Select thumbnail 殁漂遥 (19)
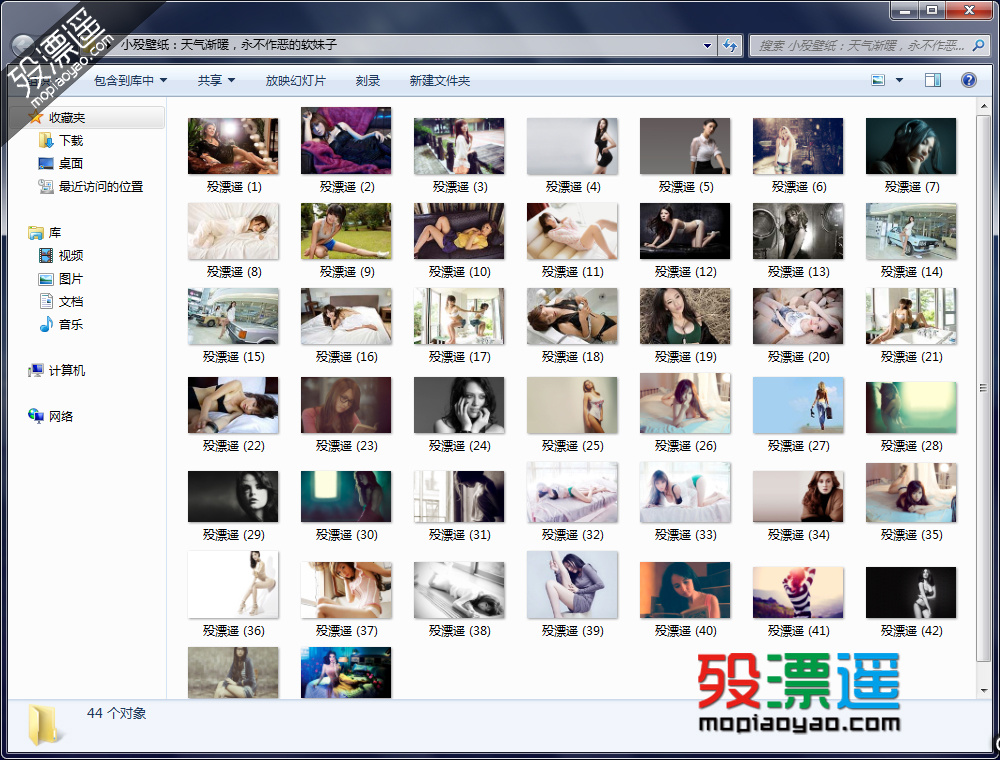Image resolution: width=1000 pixels, height=760 pixels. pyautogui.click(x=685, y=316)
